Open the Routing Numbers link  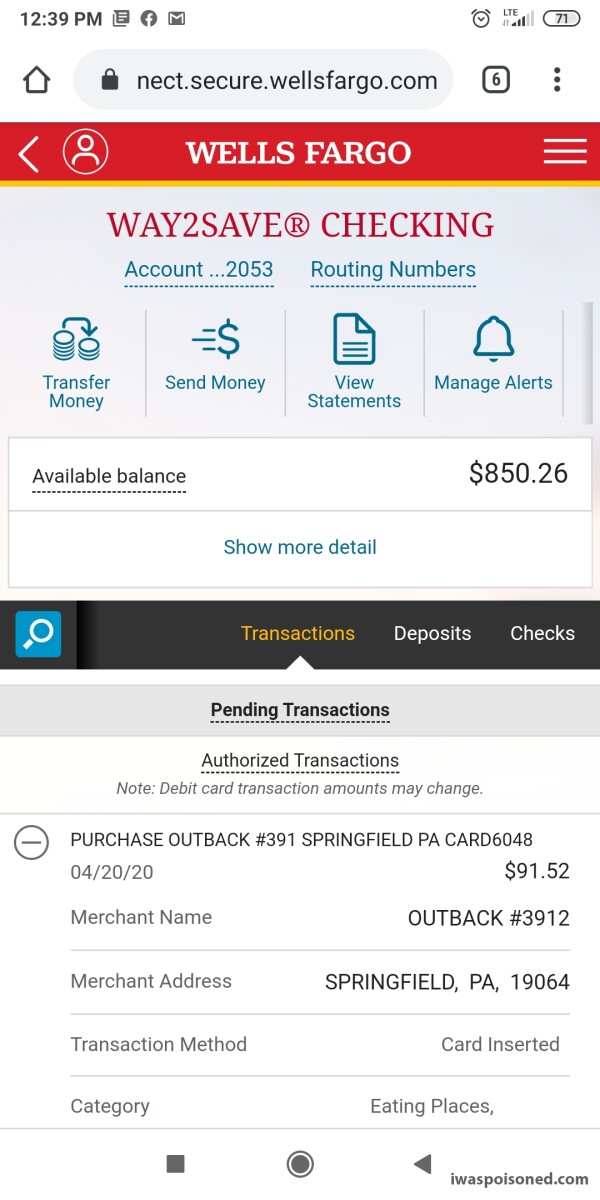coord(393,270)
